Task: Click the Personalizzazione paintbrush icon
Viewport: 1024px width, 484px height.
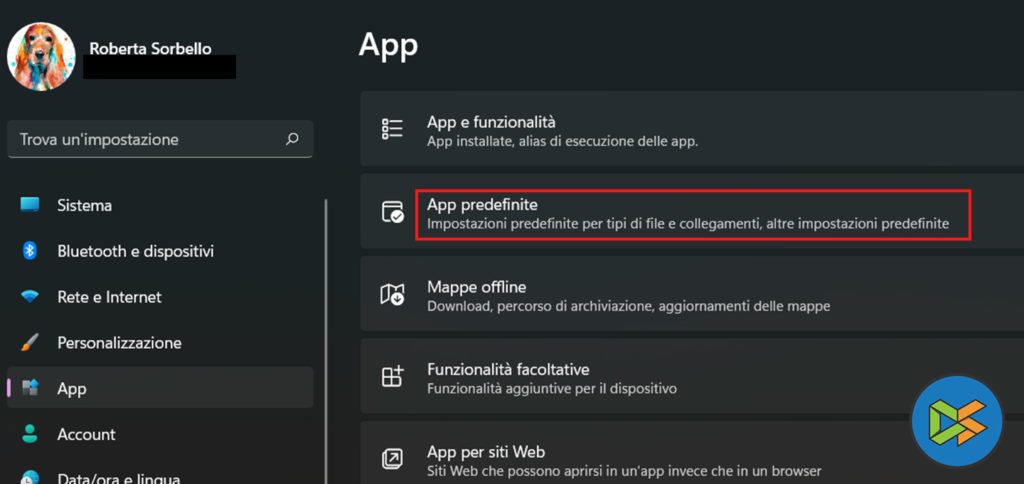Action: [30, 343]
